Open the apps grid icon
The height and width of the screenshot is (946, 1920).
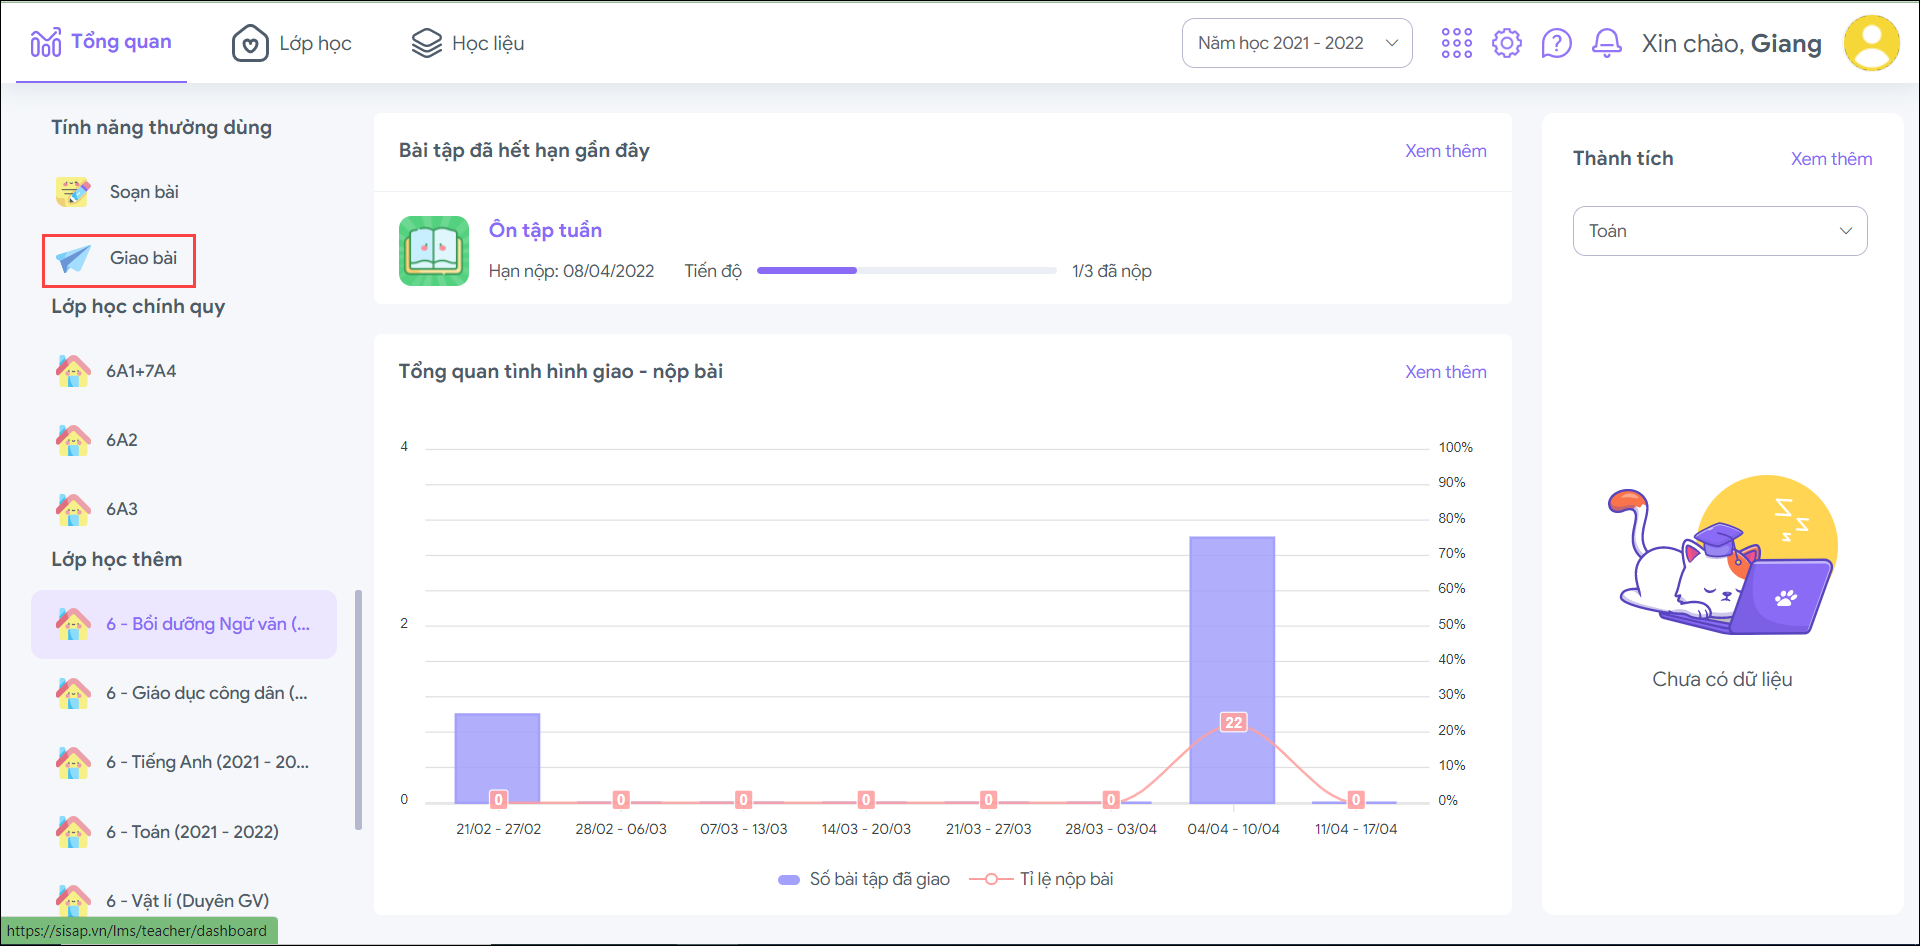click(1456, 43)
